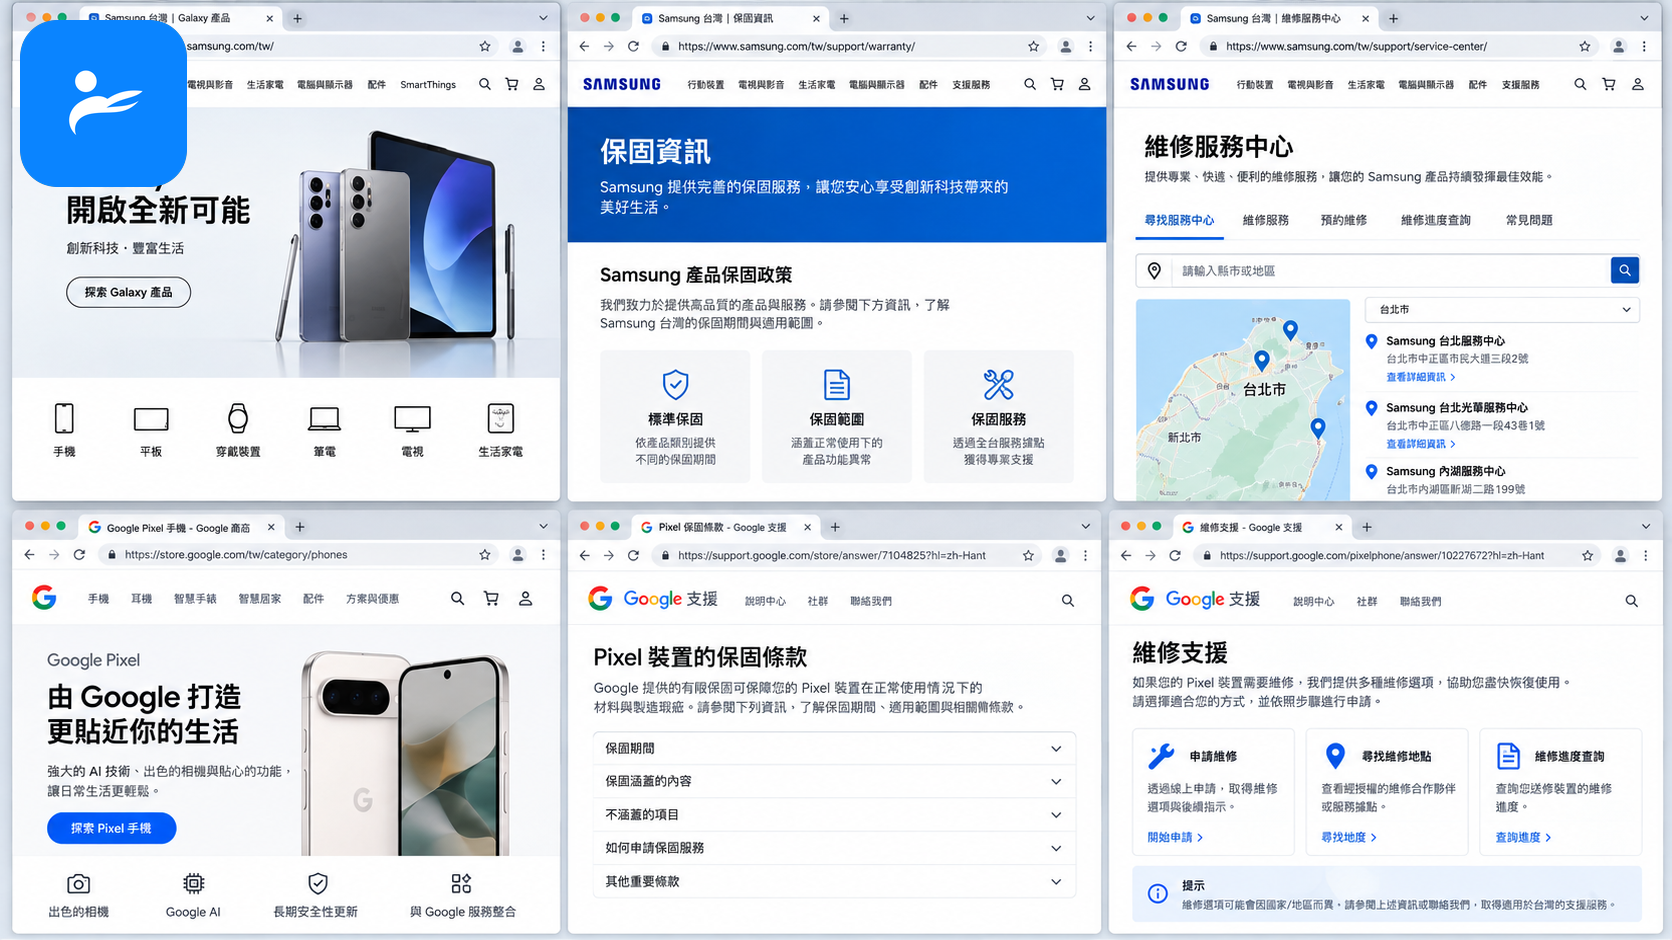
Task: Expand the 如何申請保固服務 section
Action: (x=834, y=848)
